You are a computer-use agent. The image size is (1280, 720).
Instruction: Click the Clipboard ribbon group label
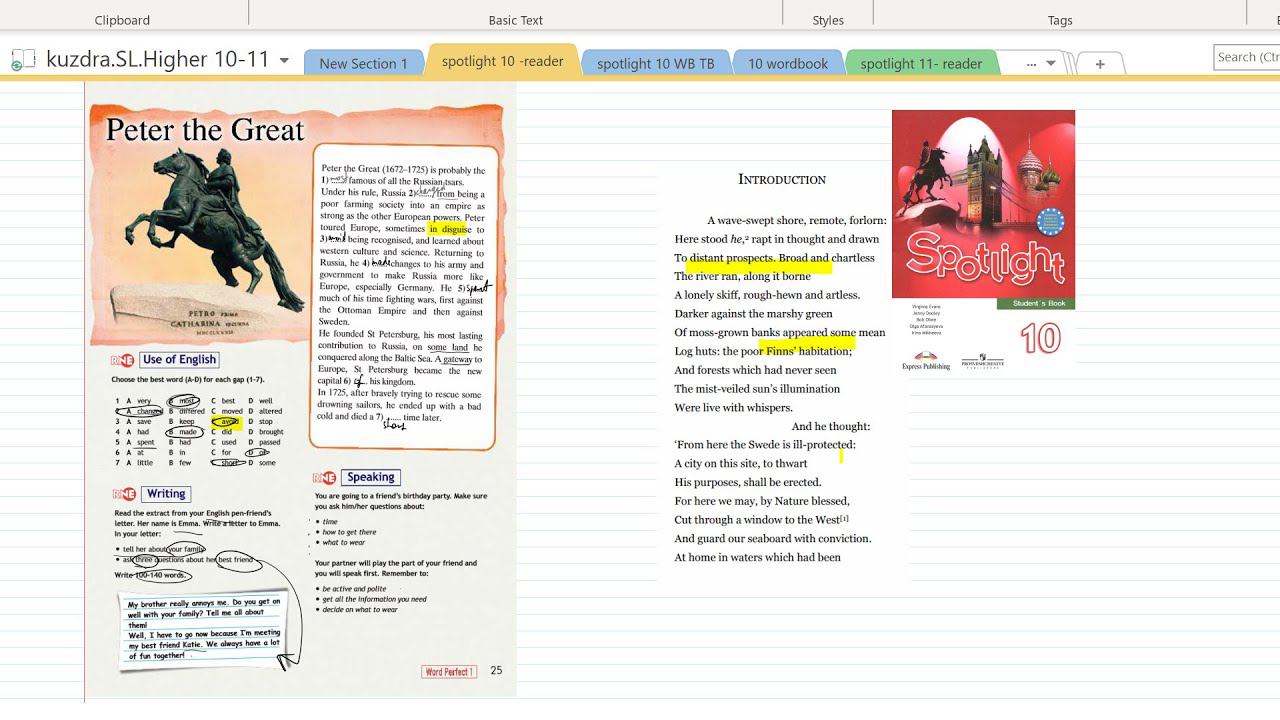point(122,20)
